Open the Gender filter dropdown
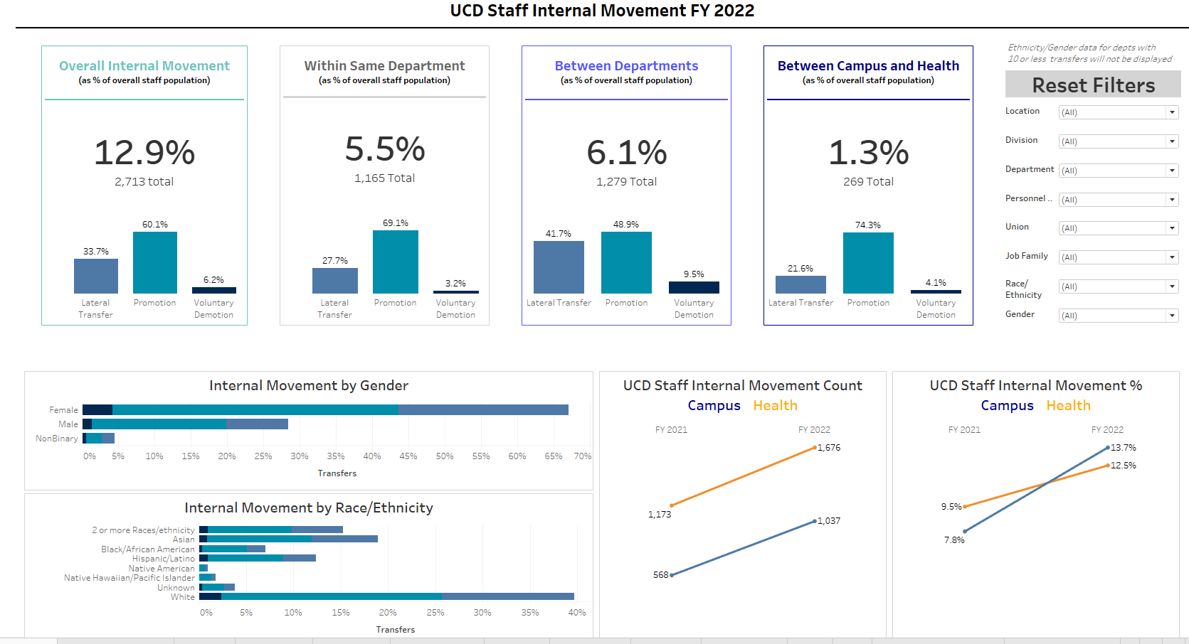The height and width of the screenshot is (644, 1189). pyautogui.click(x=1118, y=316)
